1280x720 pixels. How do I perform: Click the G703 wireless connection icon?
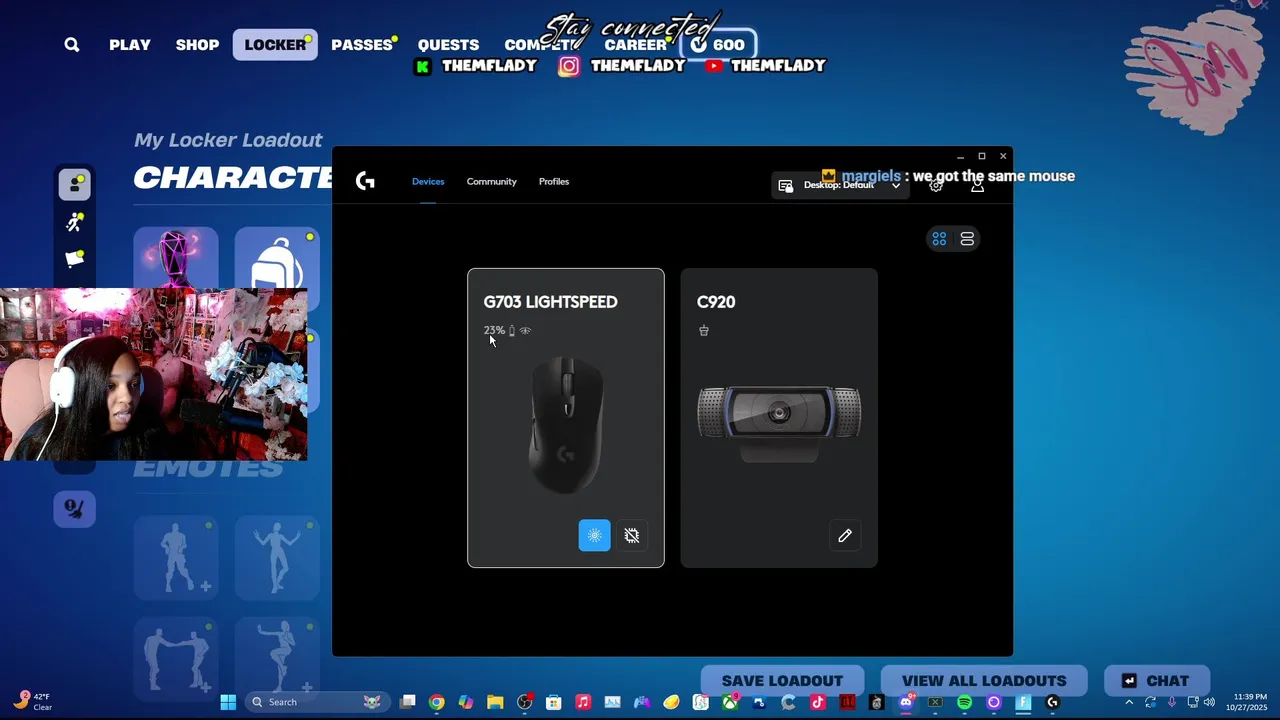525,331
